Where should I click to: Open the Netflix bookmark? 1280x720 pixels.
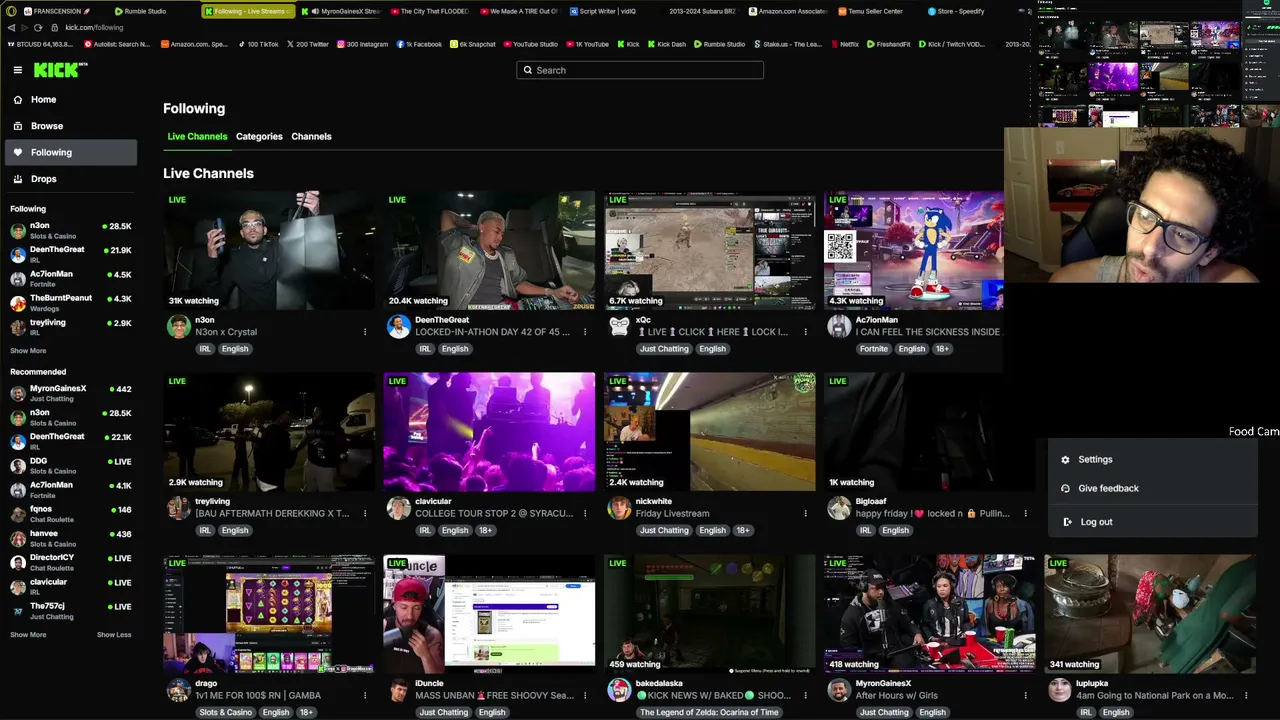coord(844,44)
